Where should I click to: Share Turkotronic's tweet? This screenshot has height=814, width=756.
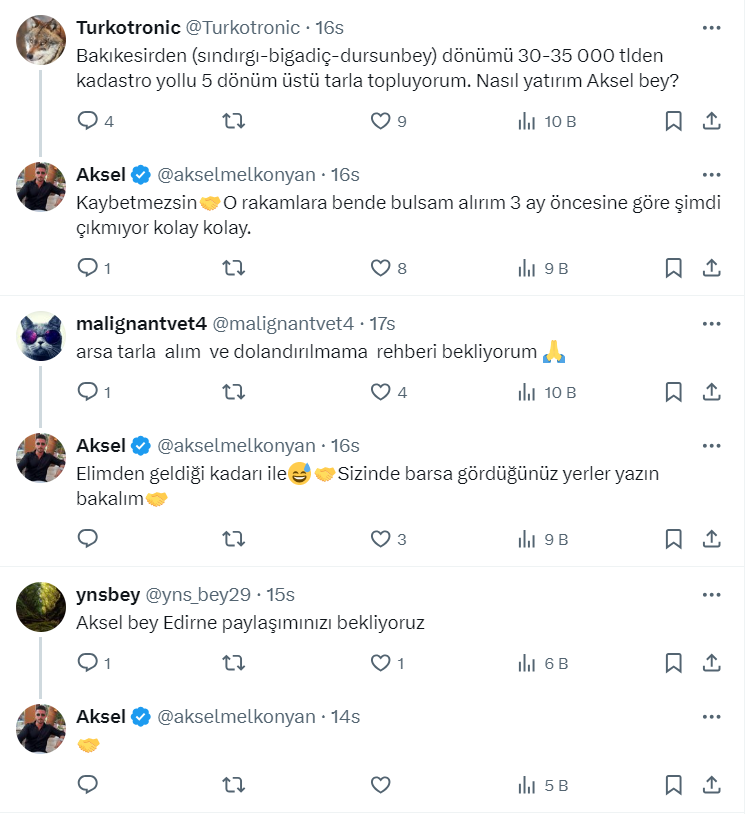[x=712, y=121]
